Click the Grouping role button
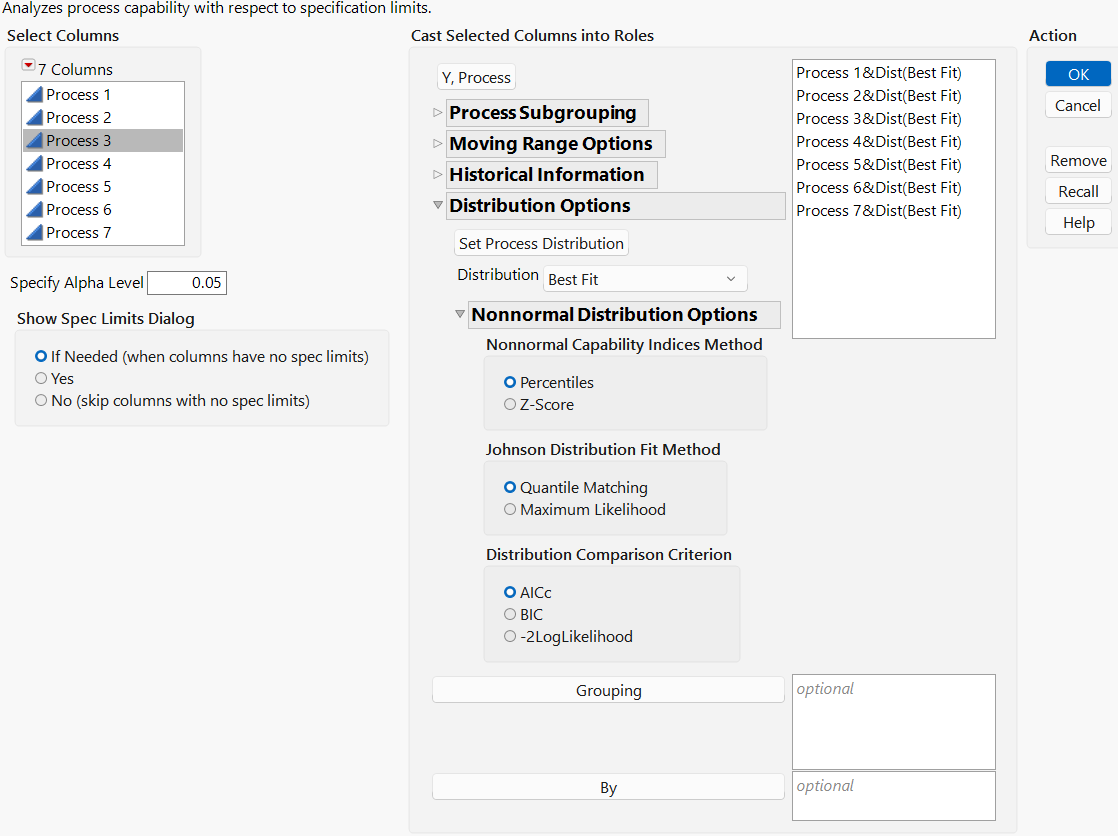The image size is (1118, 836). 608,689
